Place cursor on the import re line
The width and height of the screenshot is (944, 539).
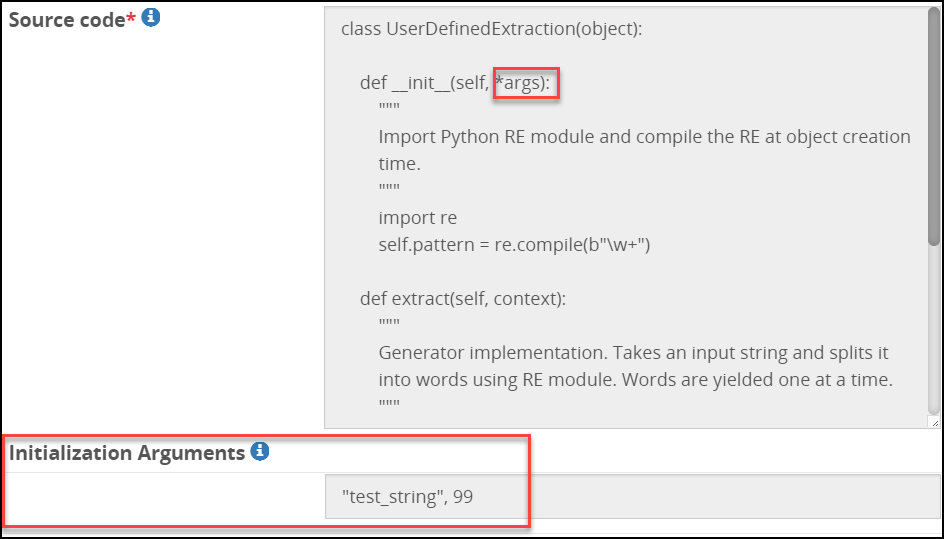(x=417, y=217)
